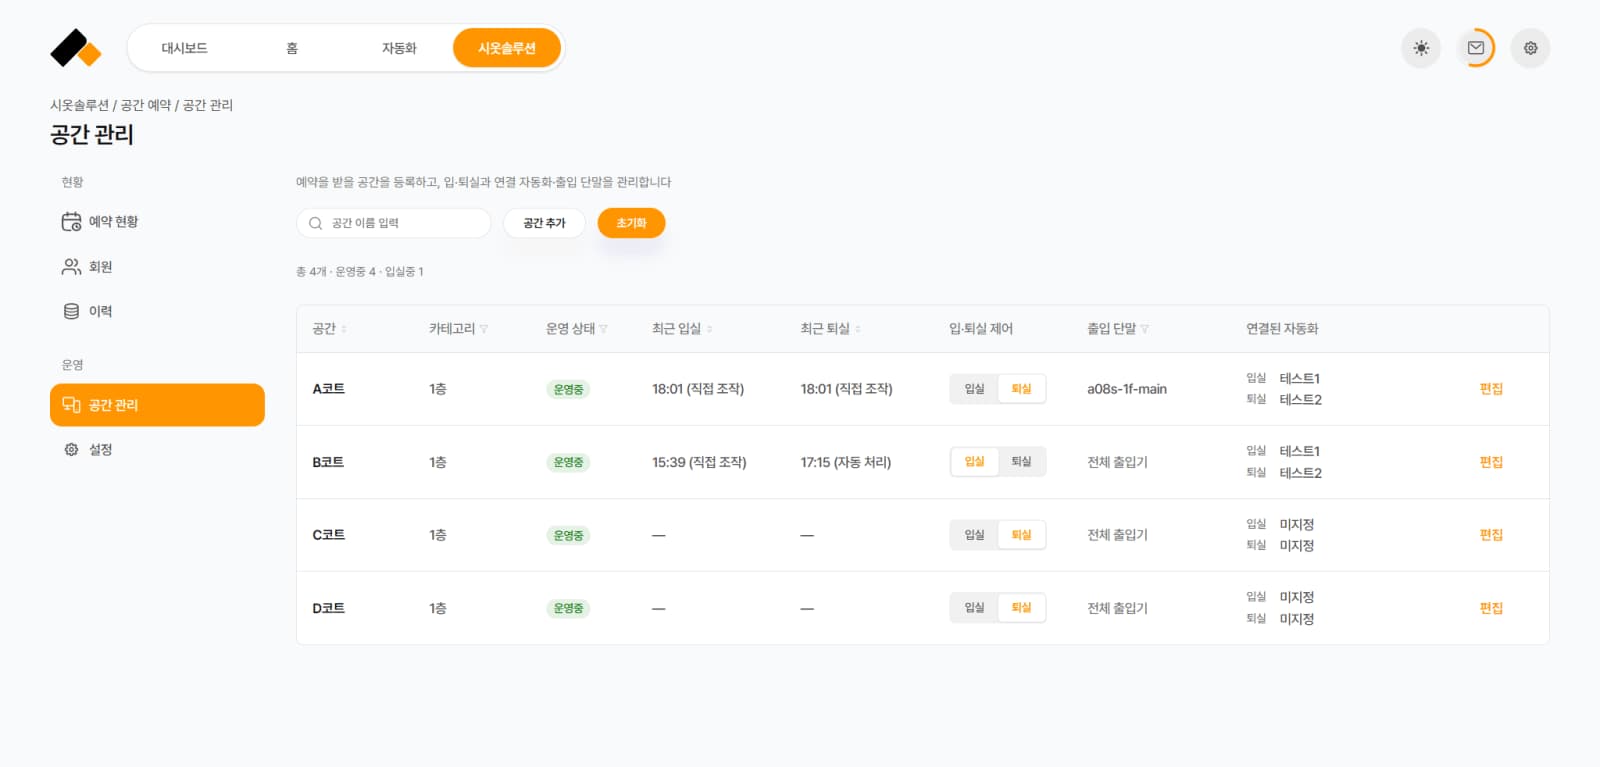Viewport: 1600px width, 767px height.
Task: Open the 카테고리 column filter
Action: pos(484,329)
